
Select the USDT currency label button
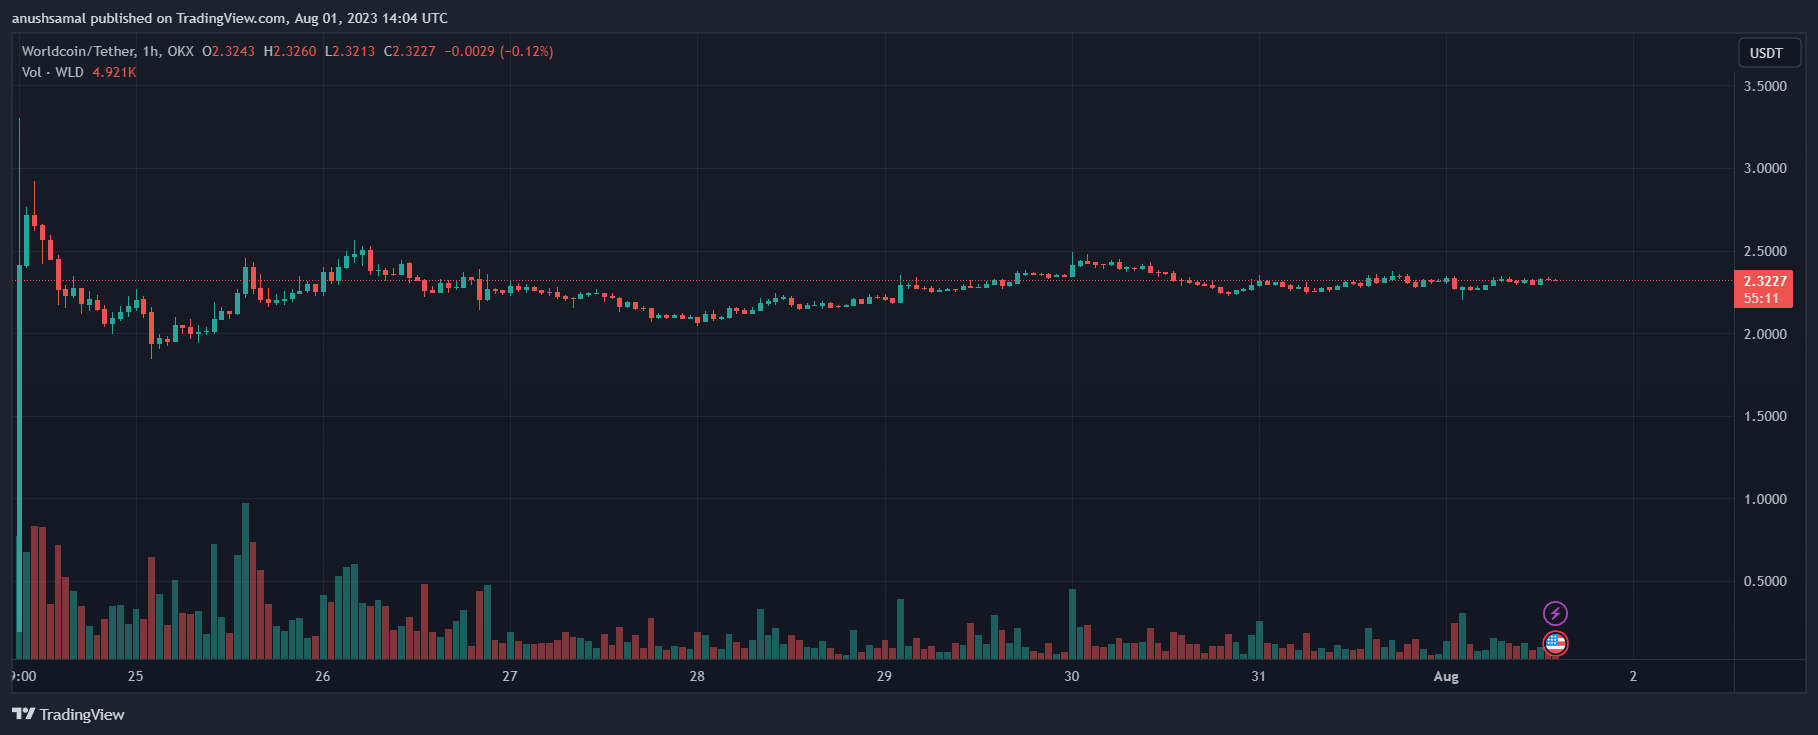point(1766,53)
